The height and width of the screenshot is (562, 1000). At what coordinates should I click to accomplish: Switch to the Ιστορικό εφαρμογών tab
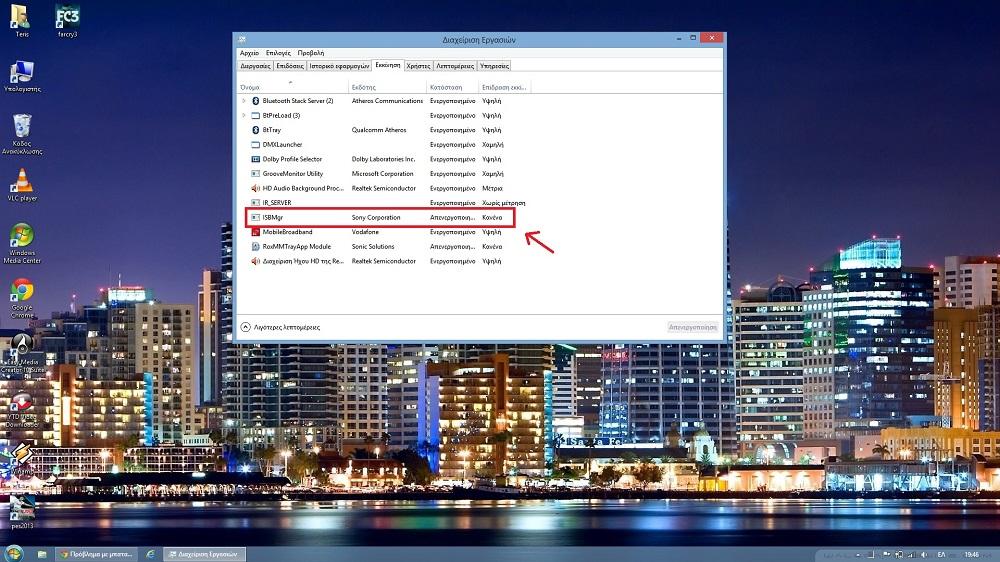click(x=339, y=66)
